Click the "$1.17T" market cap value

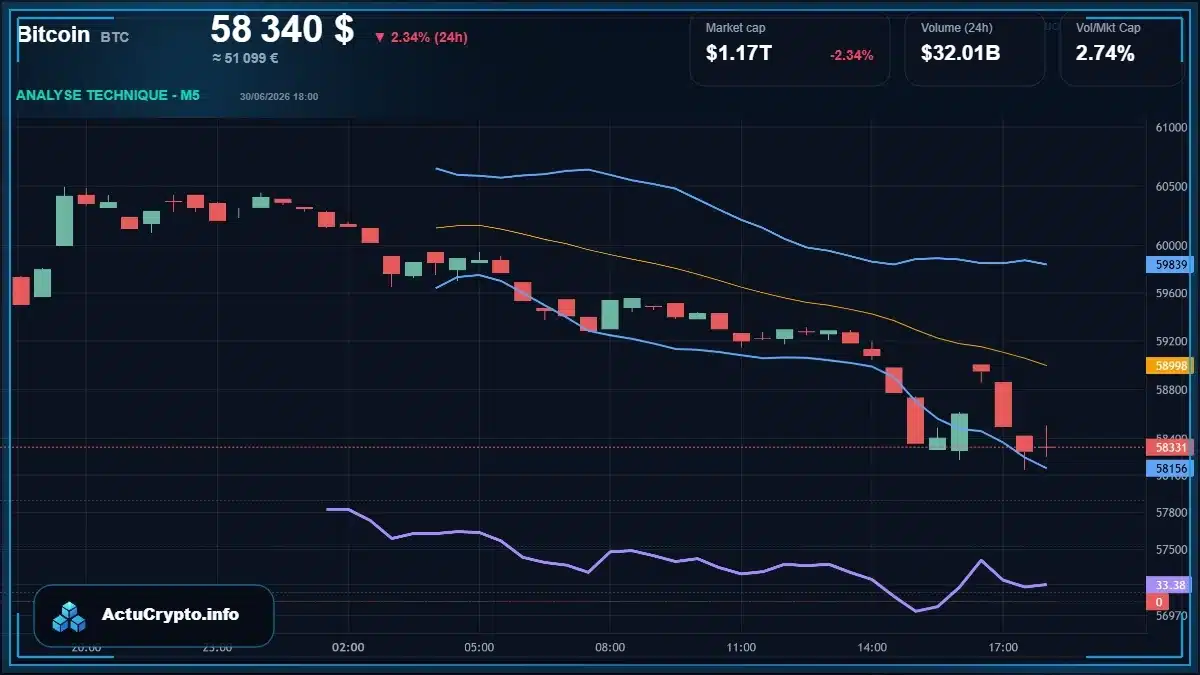[x=739, y=54]
